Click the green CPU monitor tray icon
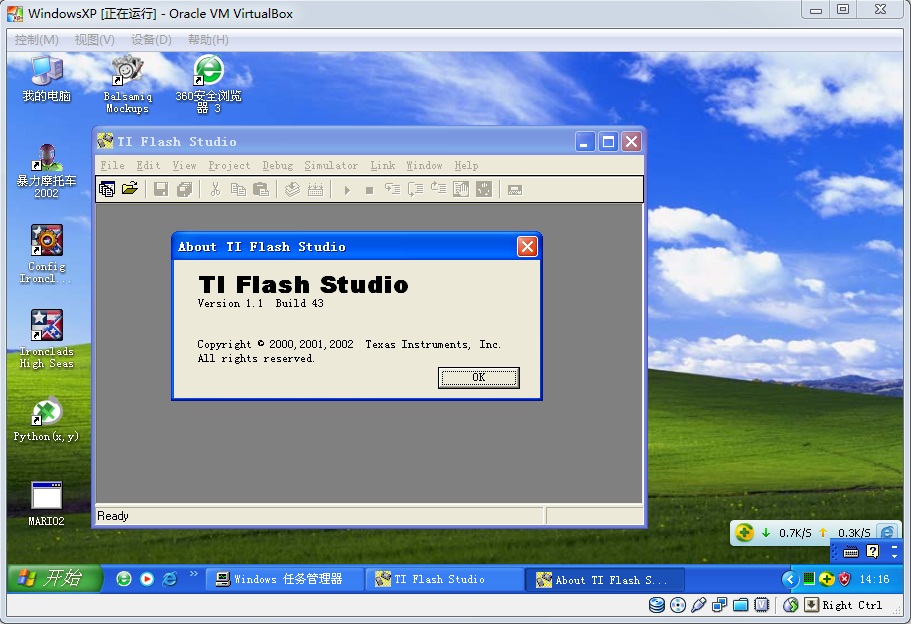This screenshot has width=911, height=624. [809, 579]
